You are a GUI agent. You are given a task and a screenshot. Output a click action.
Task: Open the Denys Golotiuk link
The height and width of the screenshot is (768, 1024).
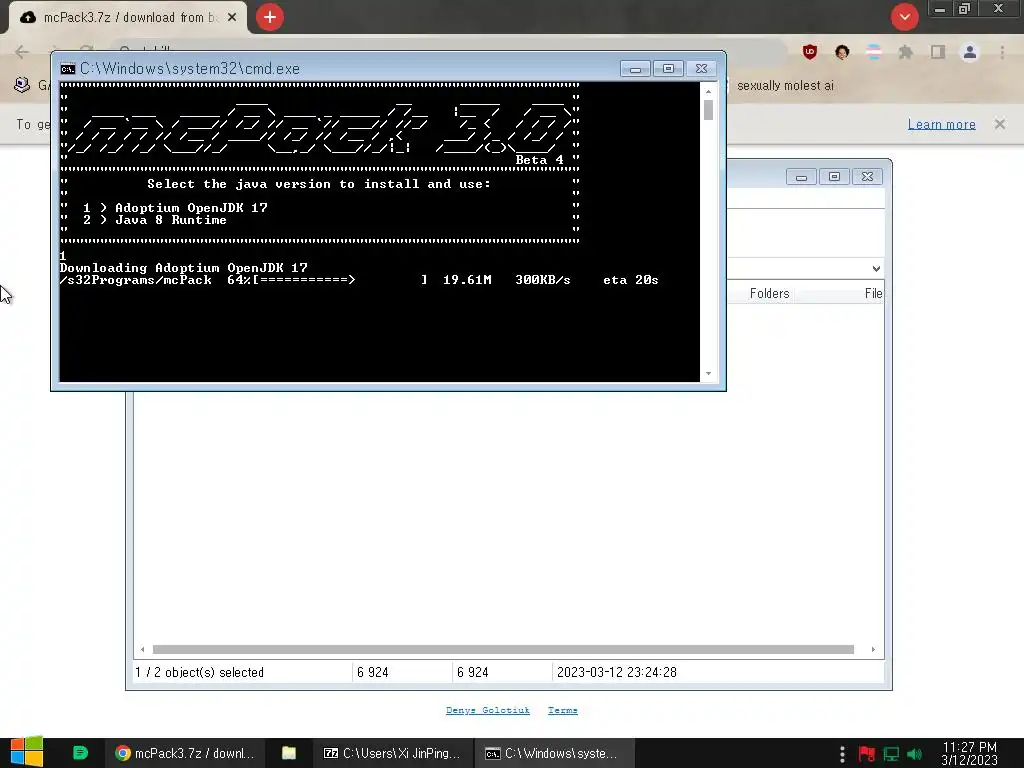click(x=488, y=711)
